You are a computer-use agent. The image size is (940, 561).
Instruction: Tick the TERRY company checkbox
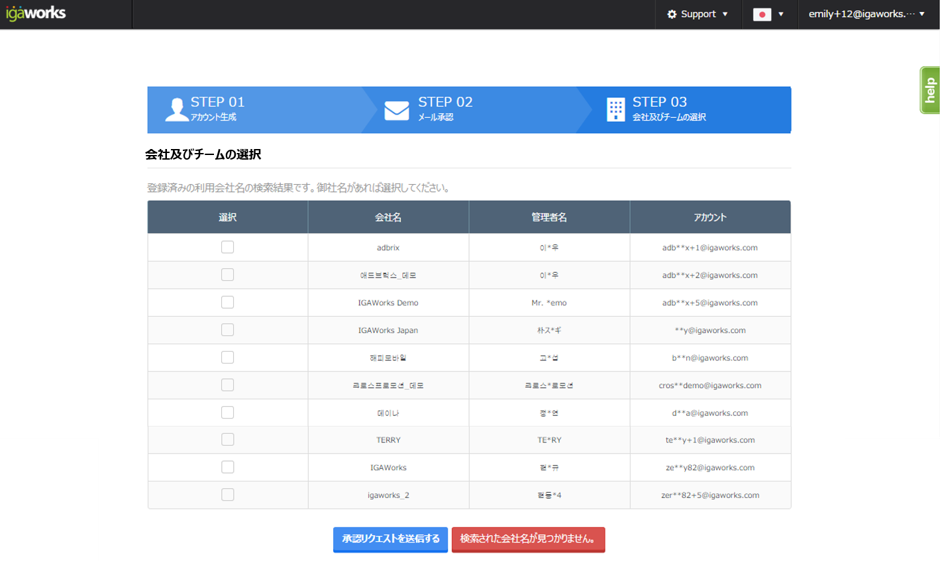coord(227,439)
